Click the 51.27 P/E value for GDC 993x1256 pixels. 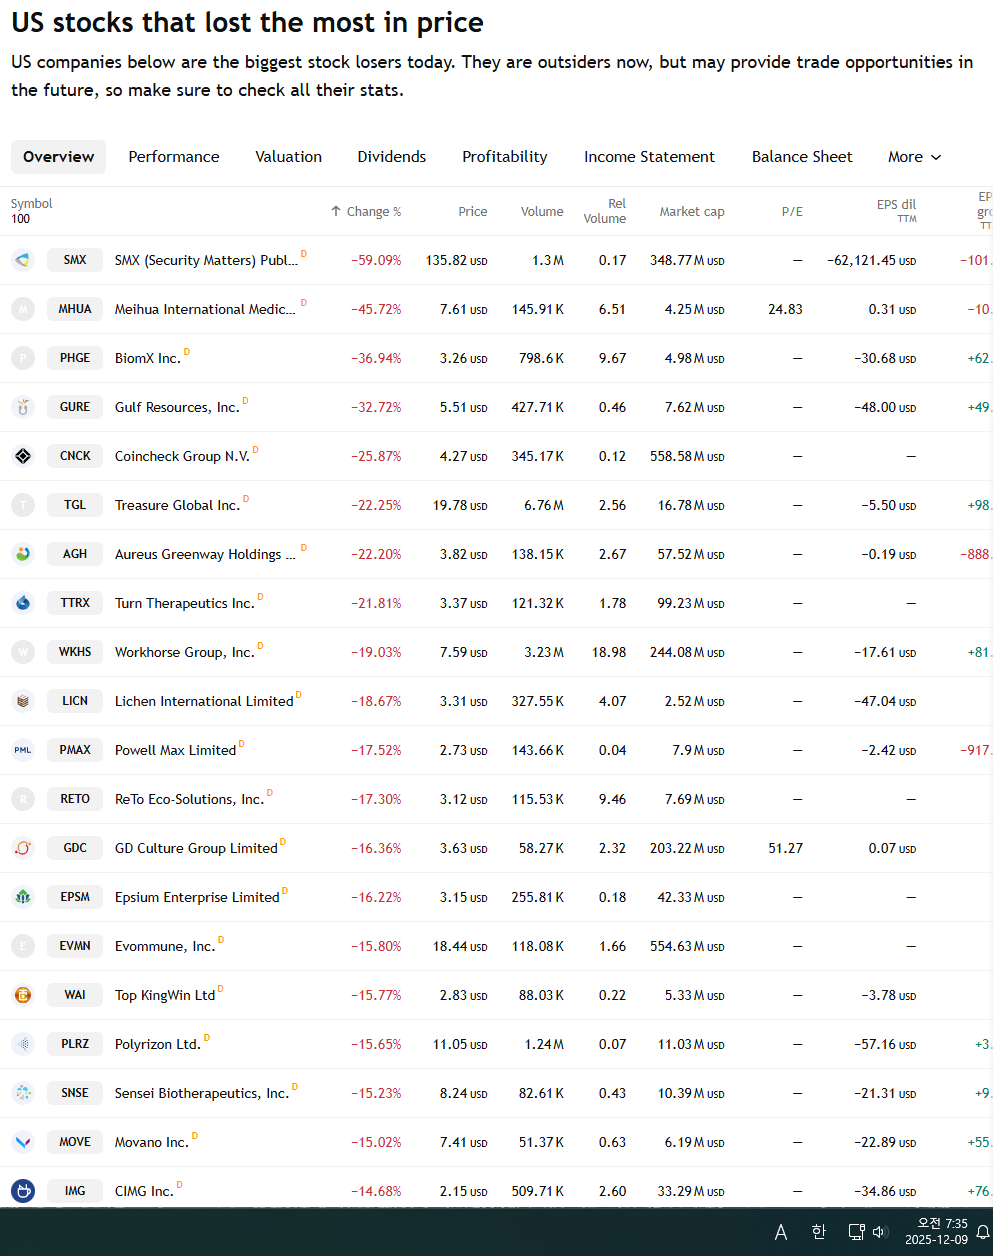pos(786,848)
